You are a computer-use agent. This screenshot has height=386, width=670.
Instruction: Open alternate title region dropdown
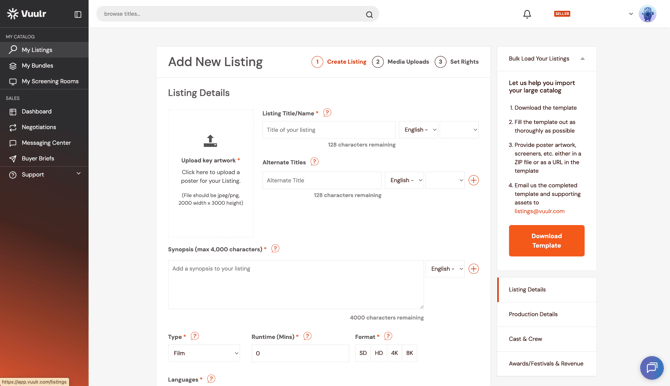pyautogui.click(x=445, y=180)
